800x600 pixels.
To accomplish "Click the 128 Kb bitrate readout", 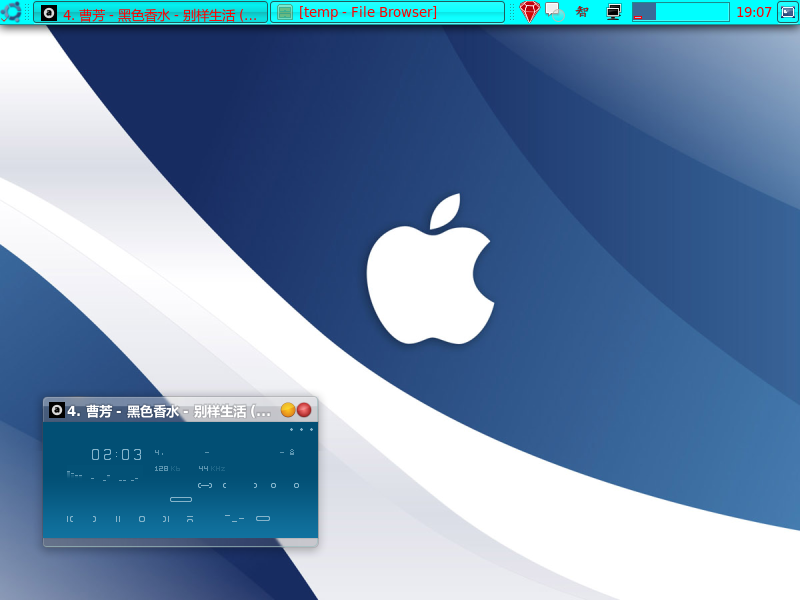I will click(167, 468).
